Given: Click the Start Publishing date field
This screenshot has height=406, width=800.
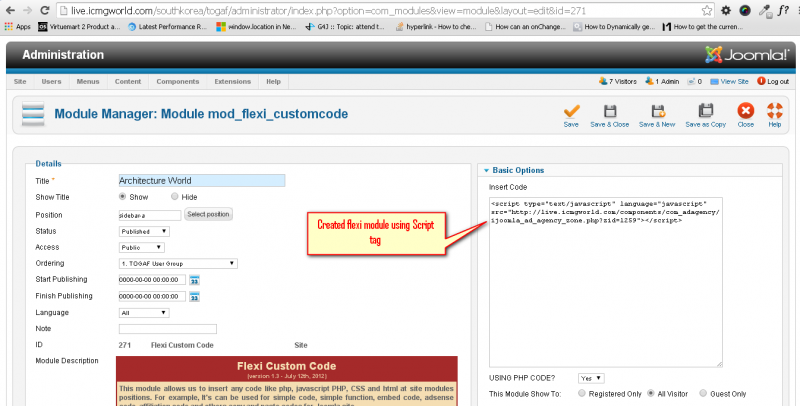Looking at the screenshot, I should pos(152,280).
